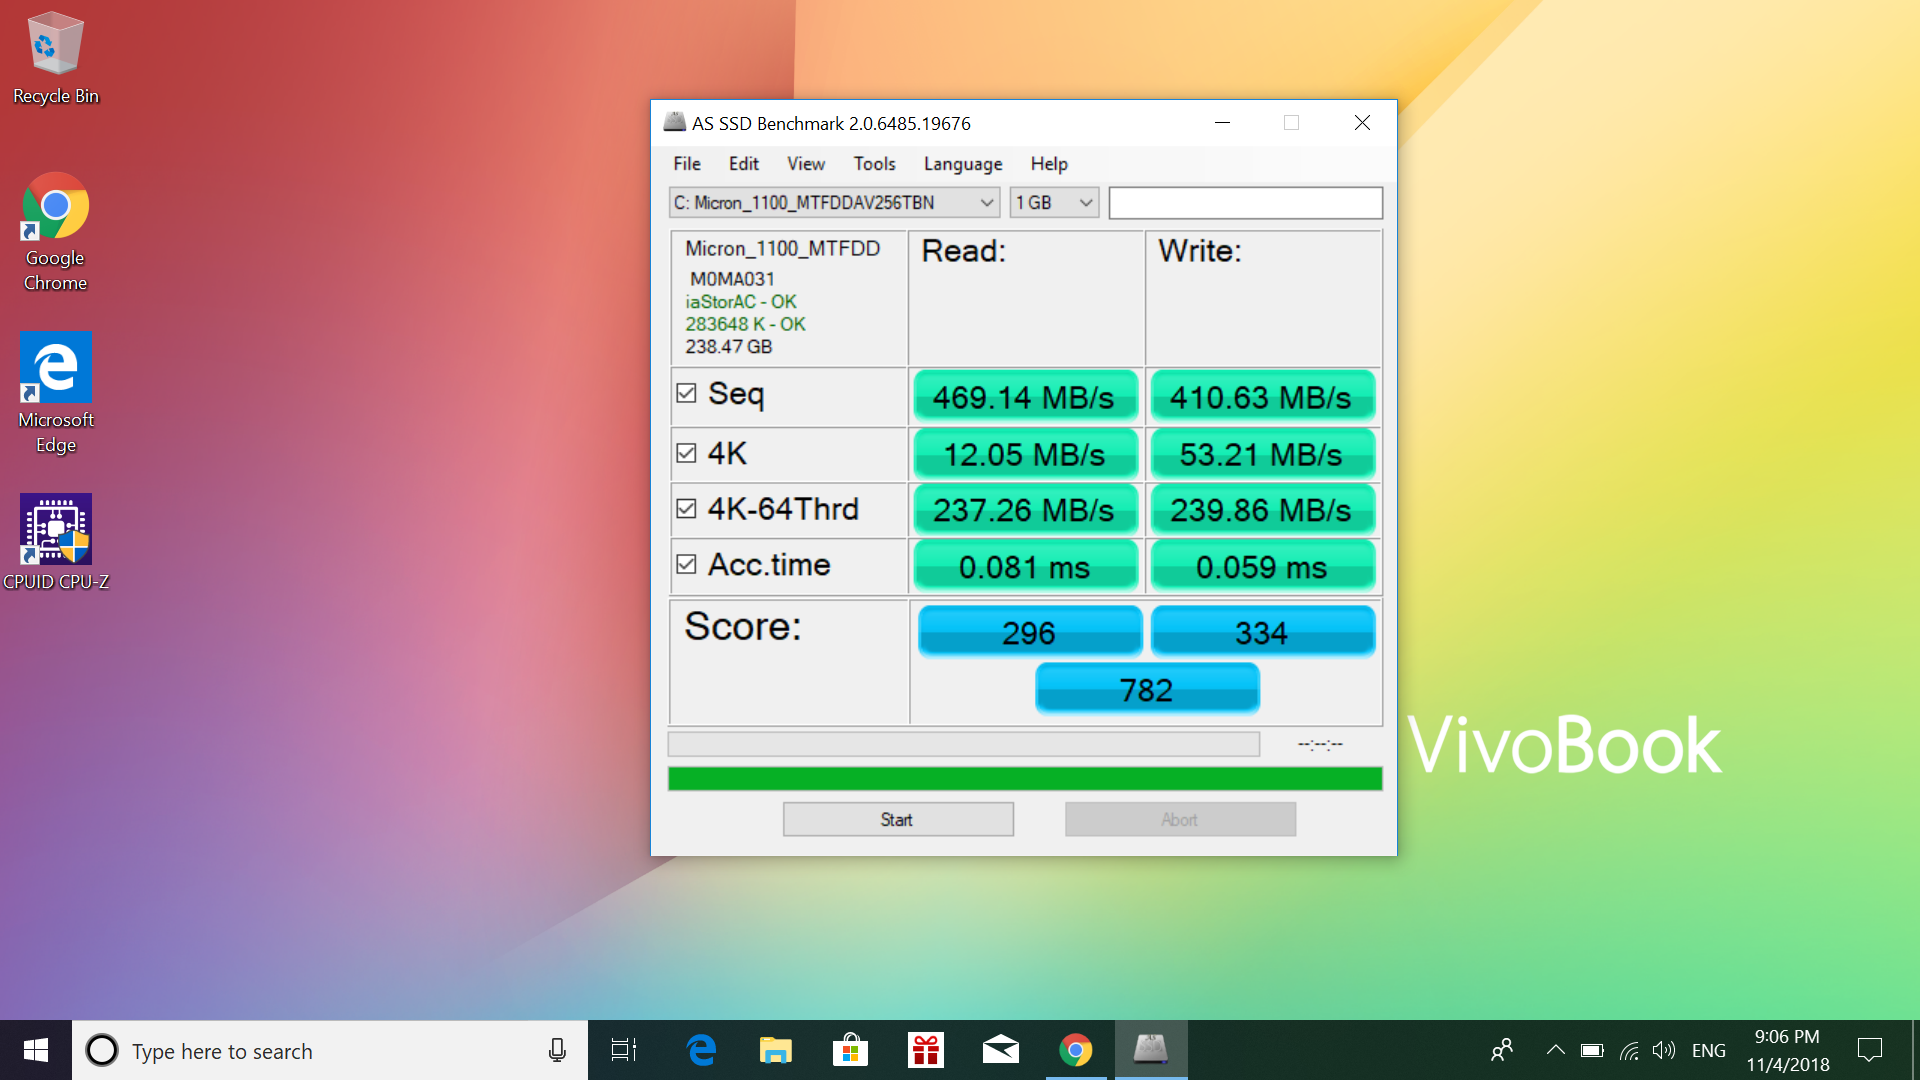Open the 1 GB test size dropdown
The width and height of the screenshot is (1920, 1080).
click(1054, 203)
